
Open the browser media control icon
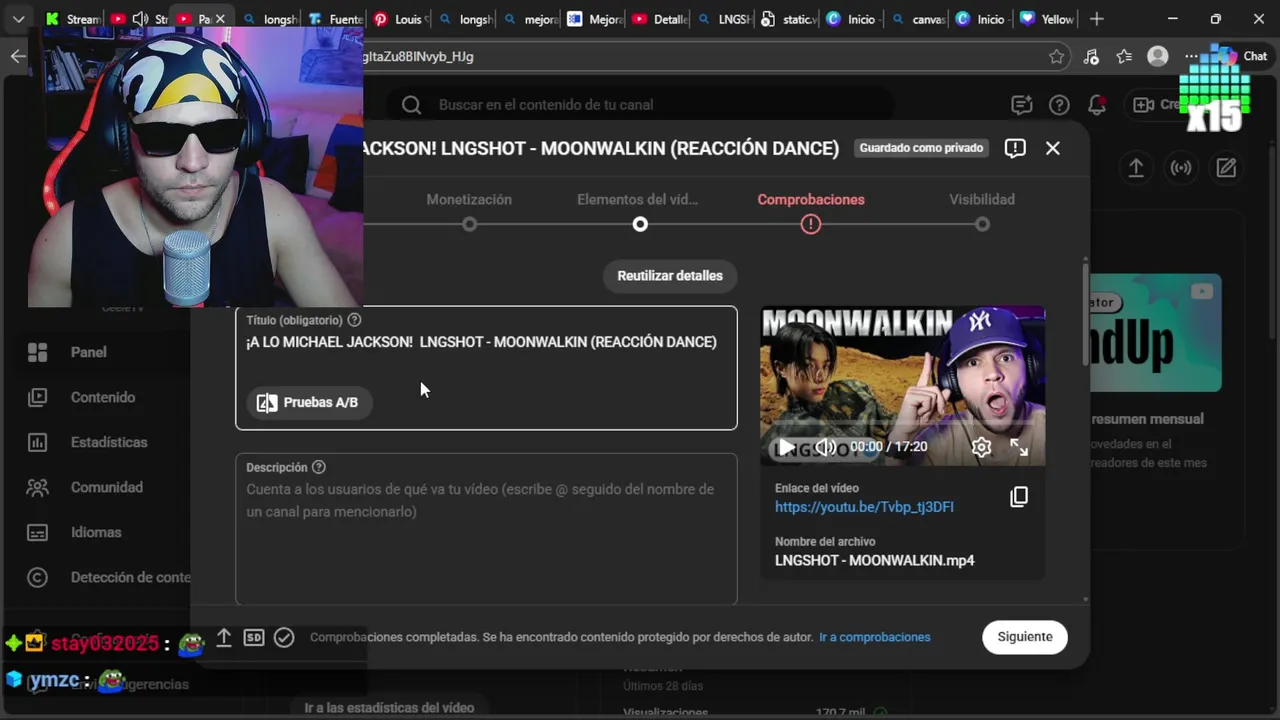click(x=1091, y=57)
